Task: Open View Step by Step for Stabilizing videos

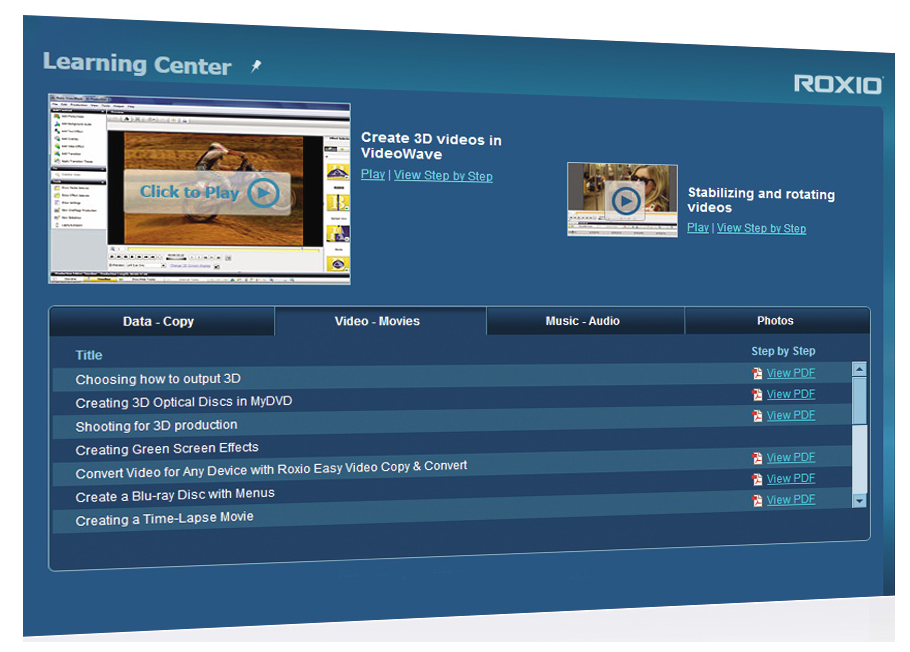Action: pyautogui.click(x=761, y=228)
